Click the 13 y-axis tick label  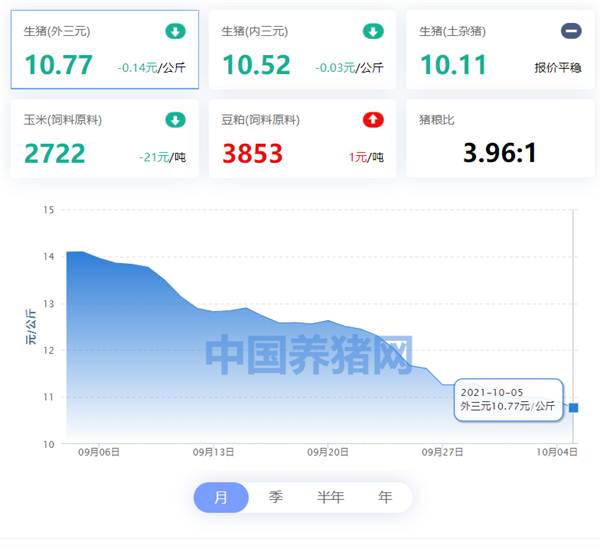[x=49, y=304]
